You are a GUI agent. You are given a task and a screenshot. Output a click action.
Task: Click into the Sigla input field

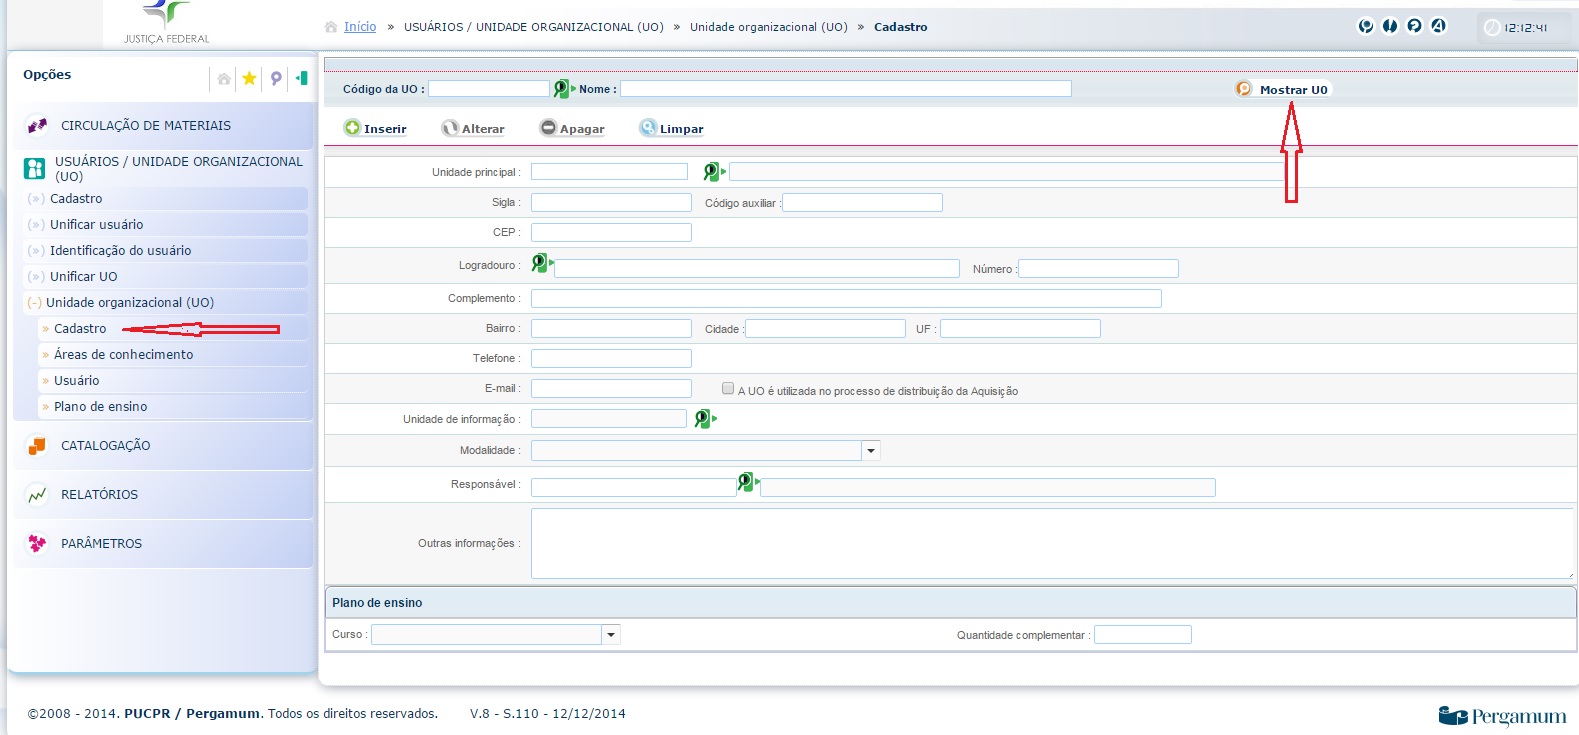coord(611,203)
